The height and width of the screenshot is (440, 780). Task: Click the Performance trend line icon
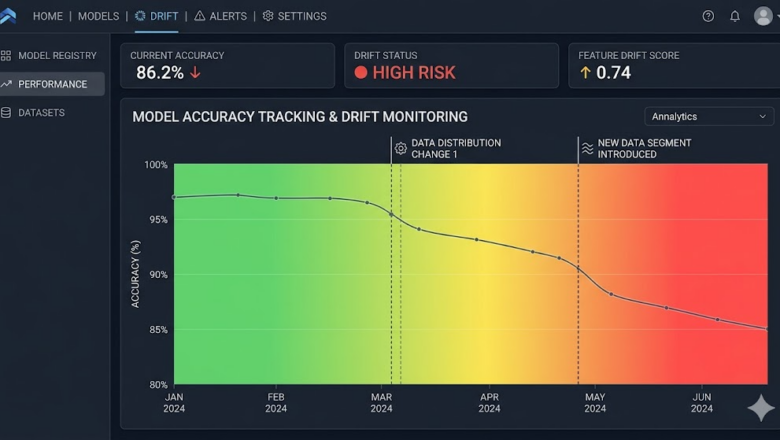click(x=6, y=84)
